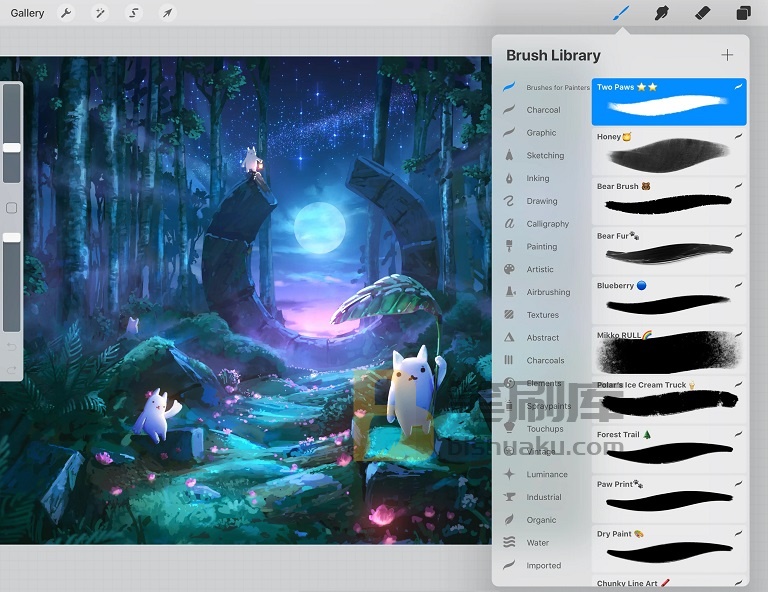Select the Transform arrow tool

click(x=168, y=13)
